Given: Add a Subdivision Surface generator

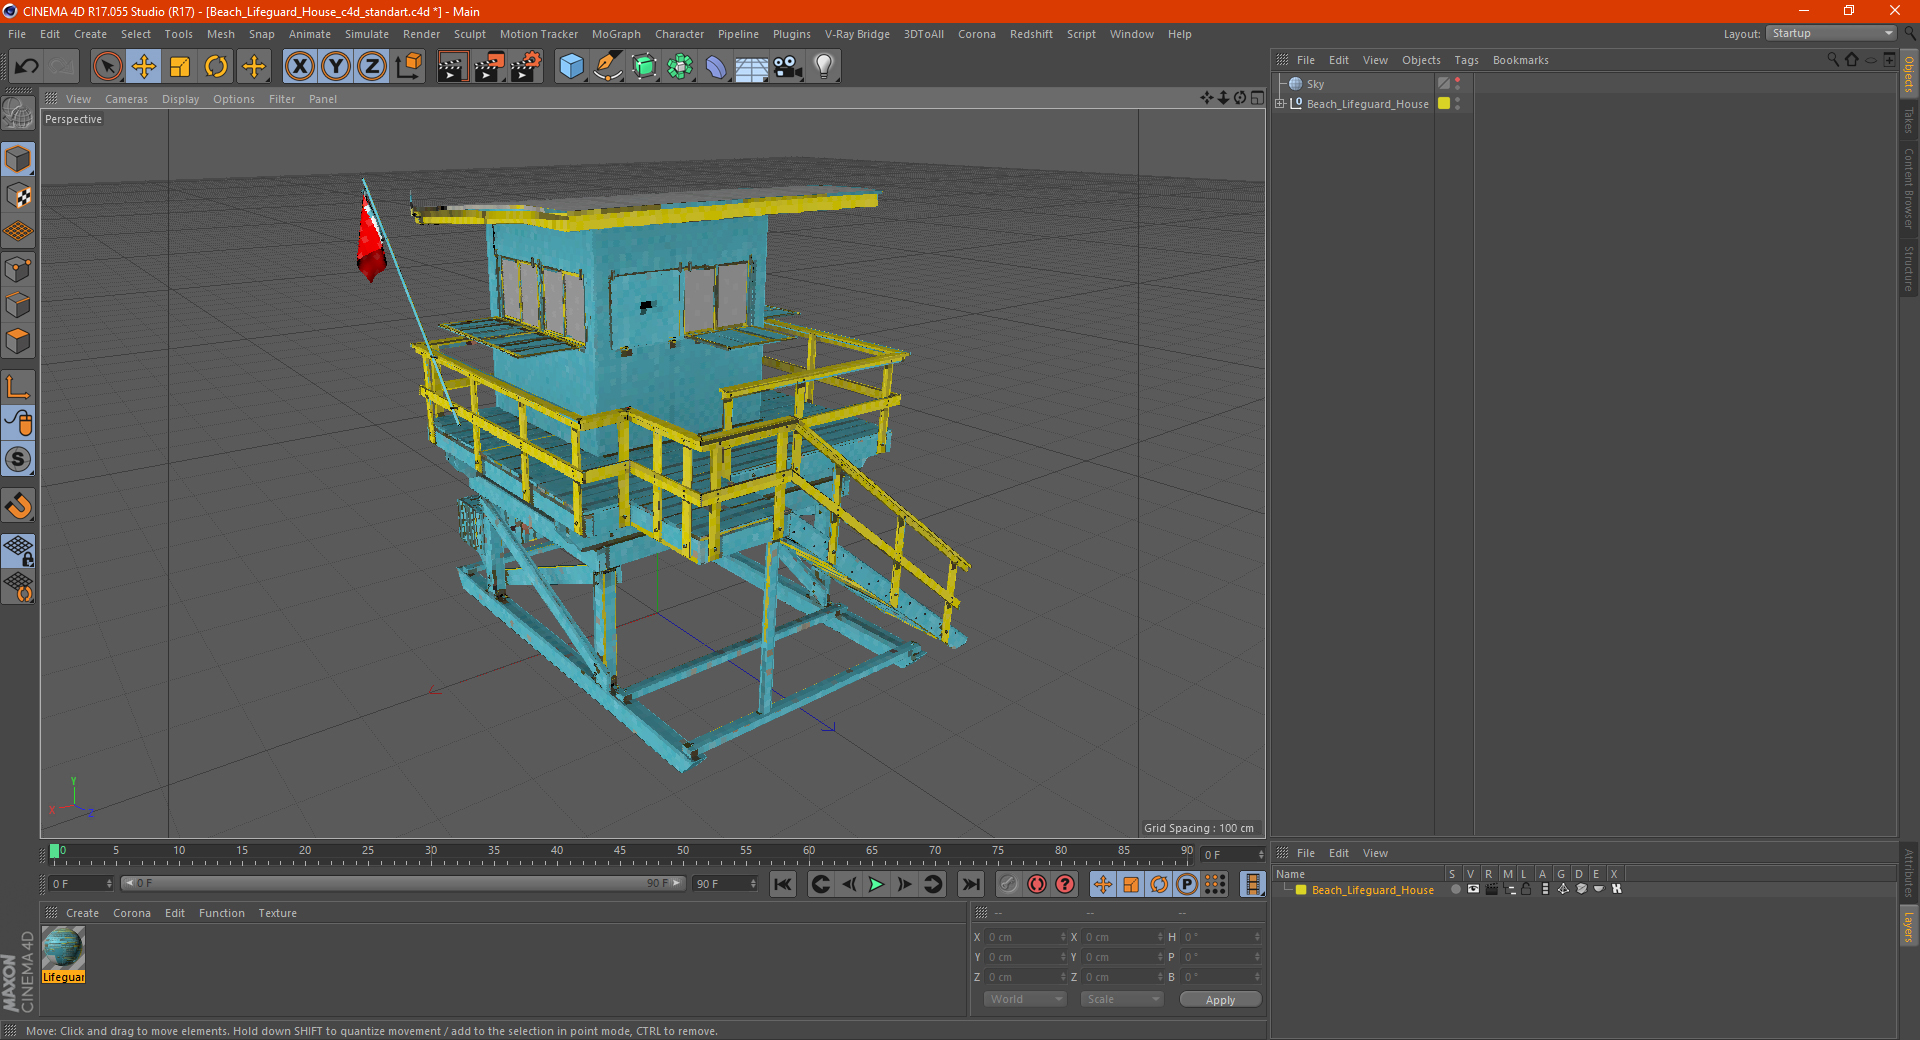Looking at the screenshot, I should tap(644, 67).
